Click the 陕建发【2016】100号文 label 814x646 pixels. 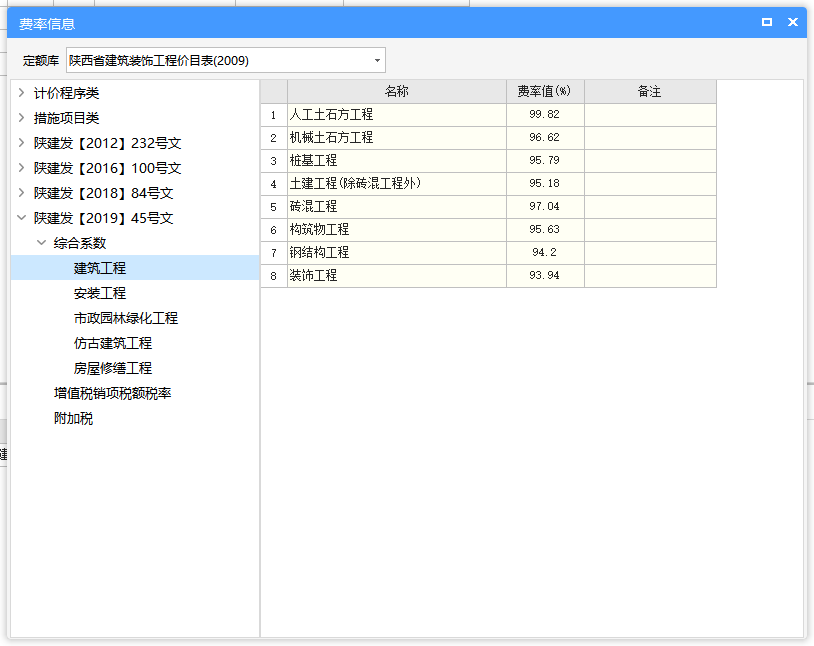click(107, 168)
